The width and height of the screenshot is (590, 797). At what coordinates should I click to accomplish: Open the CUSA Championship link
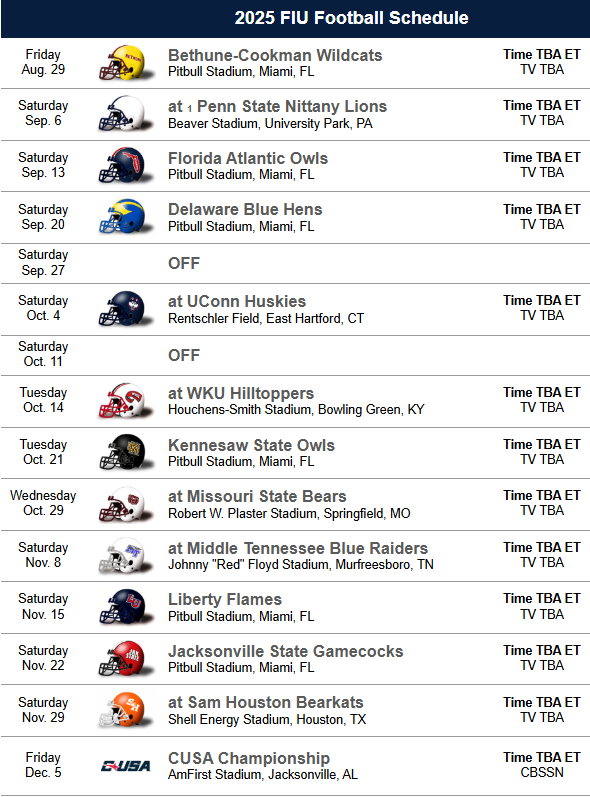click(x=249, y=758)
